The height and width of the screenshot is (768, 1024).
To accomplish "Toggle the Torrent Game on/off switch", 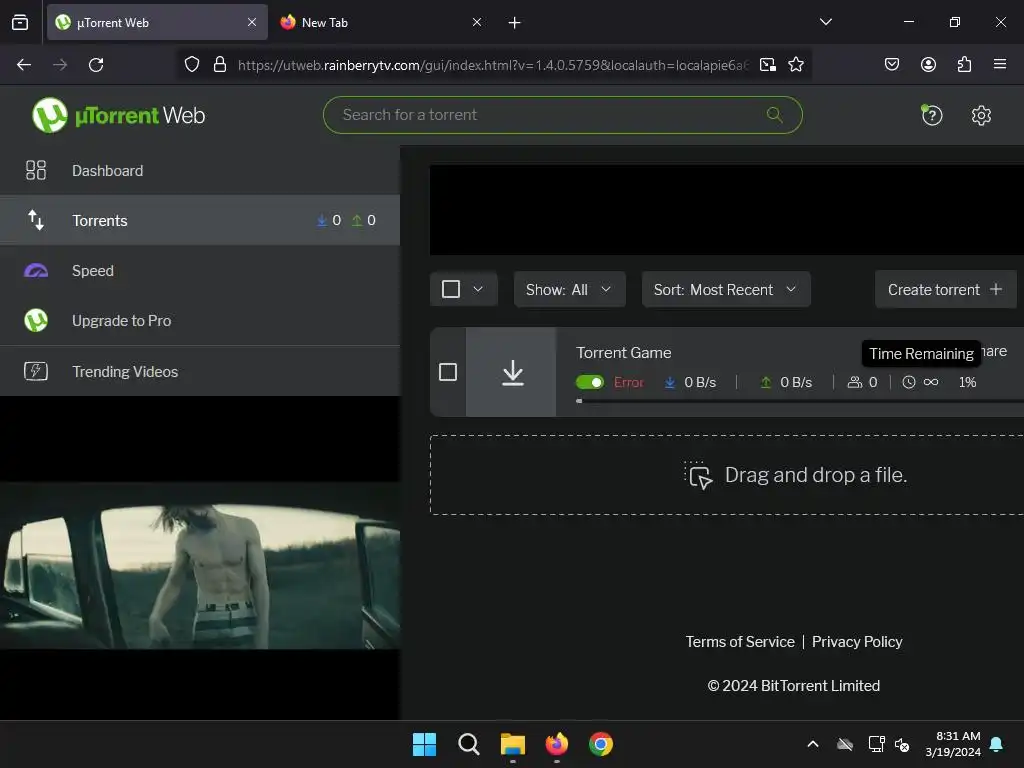I will click(590, 382).
